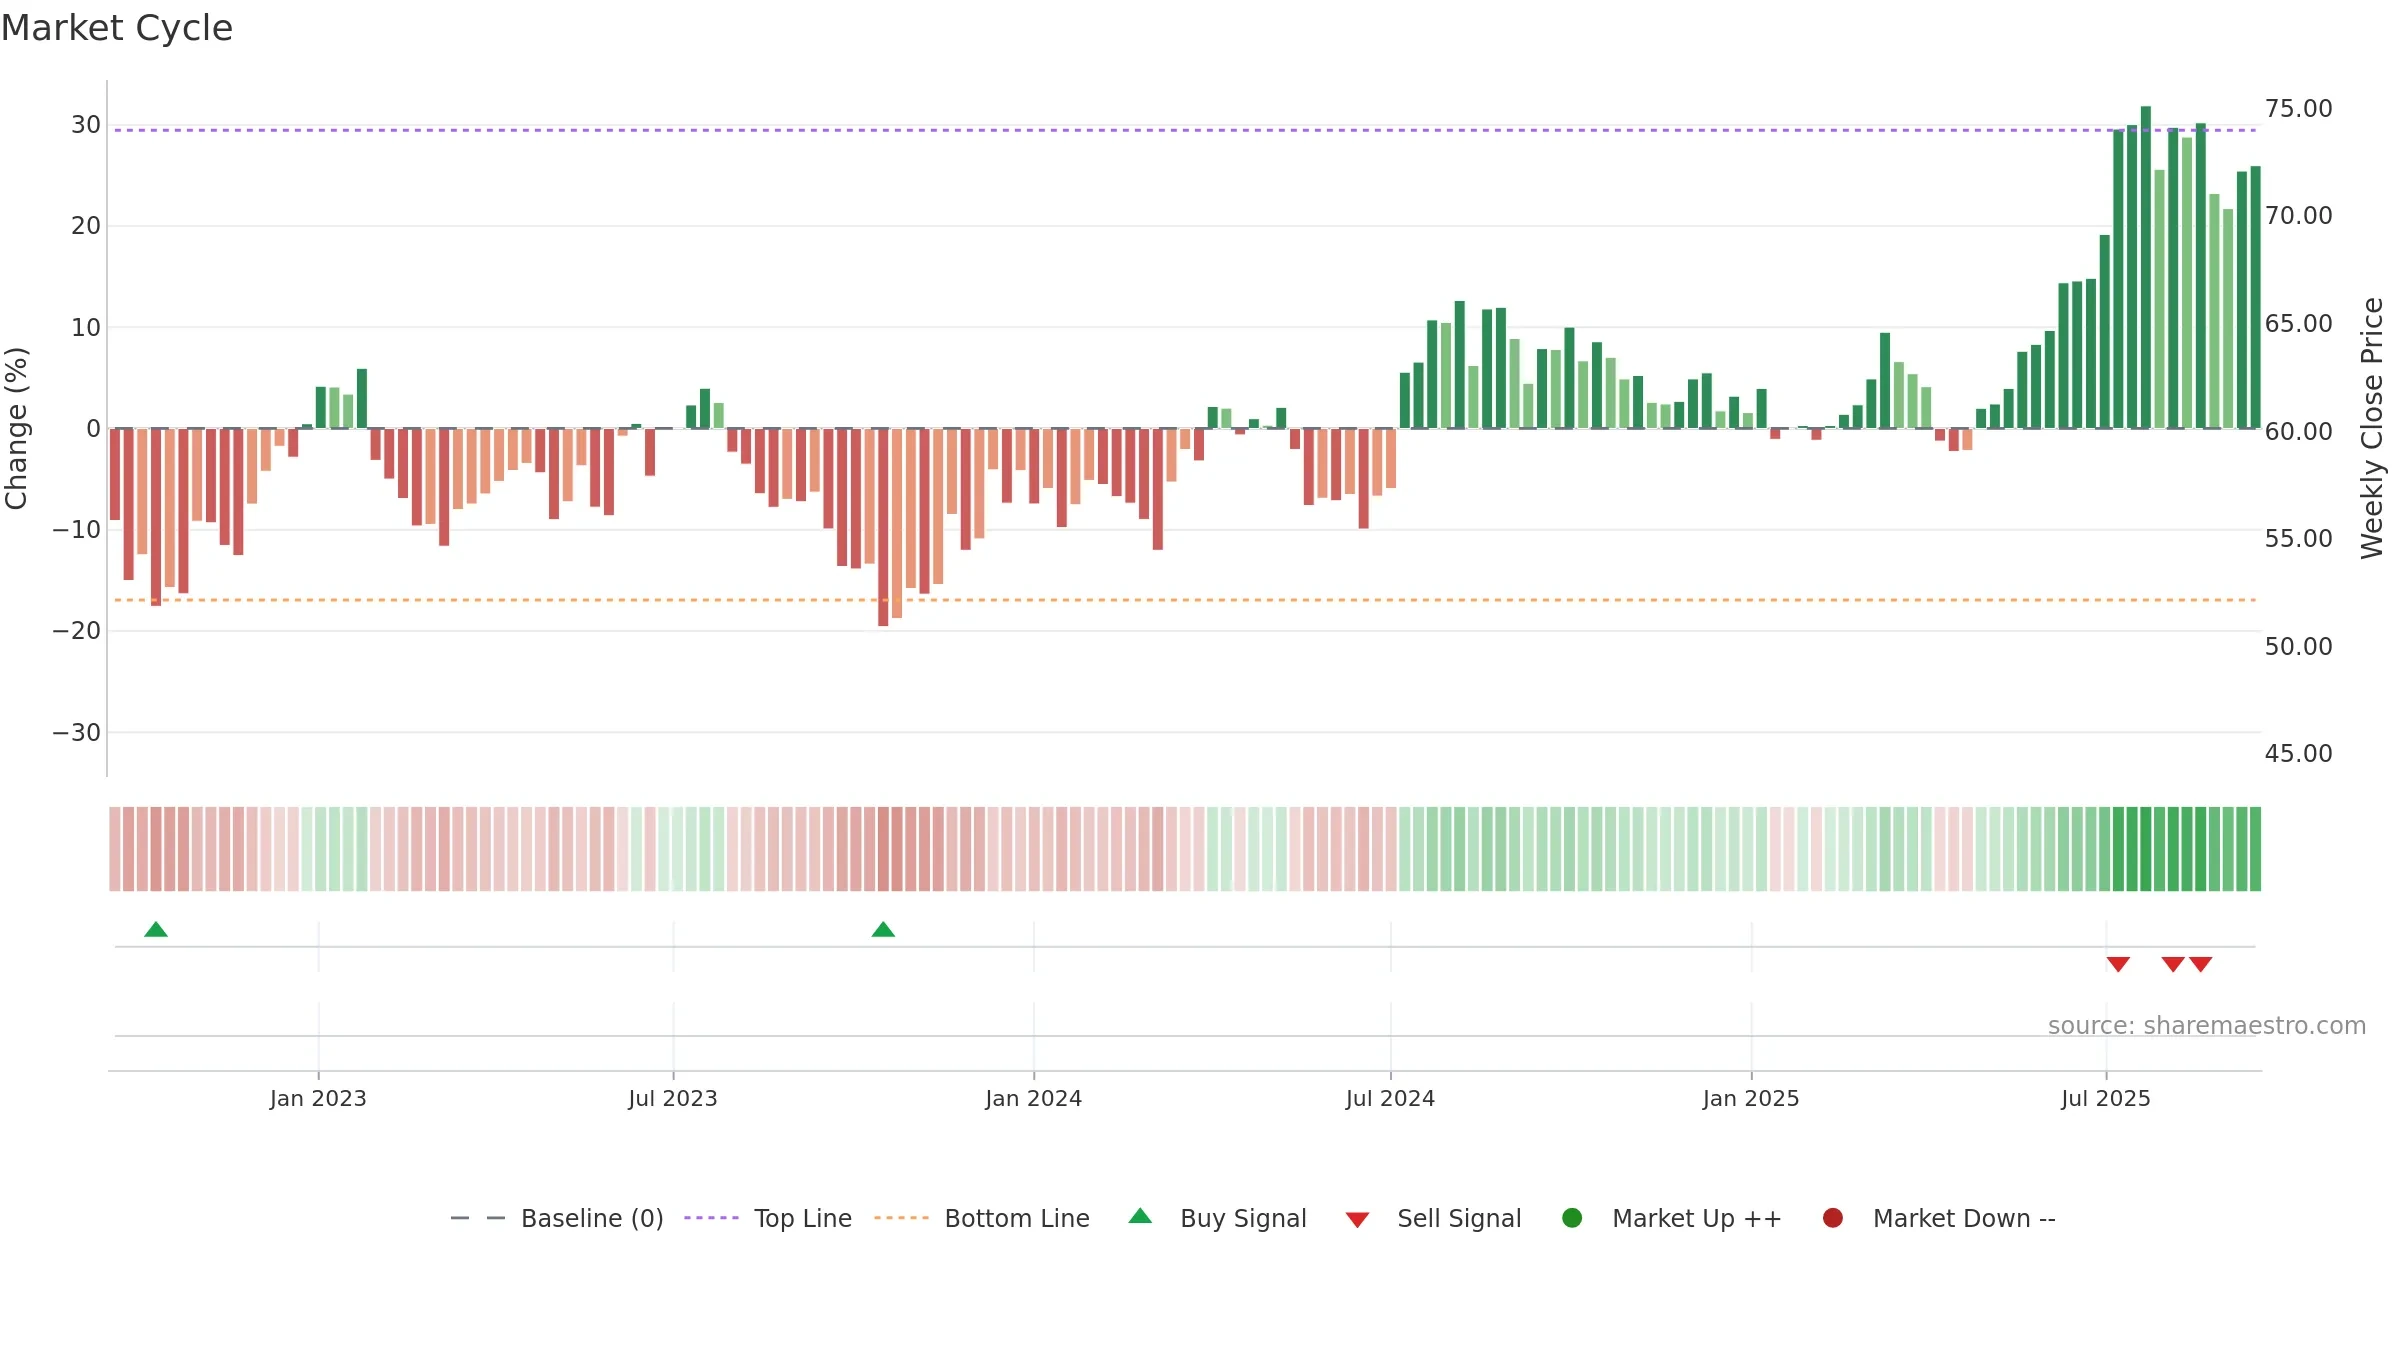Click the 75.00 price axis value

pyautogui.click(x=2299, y=109)
